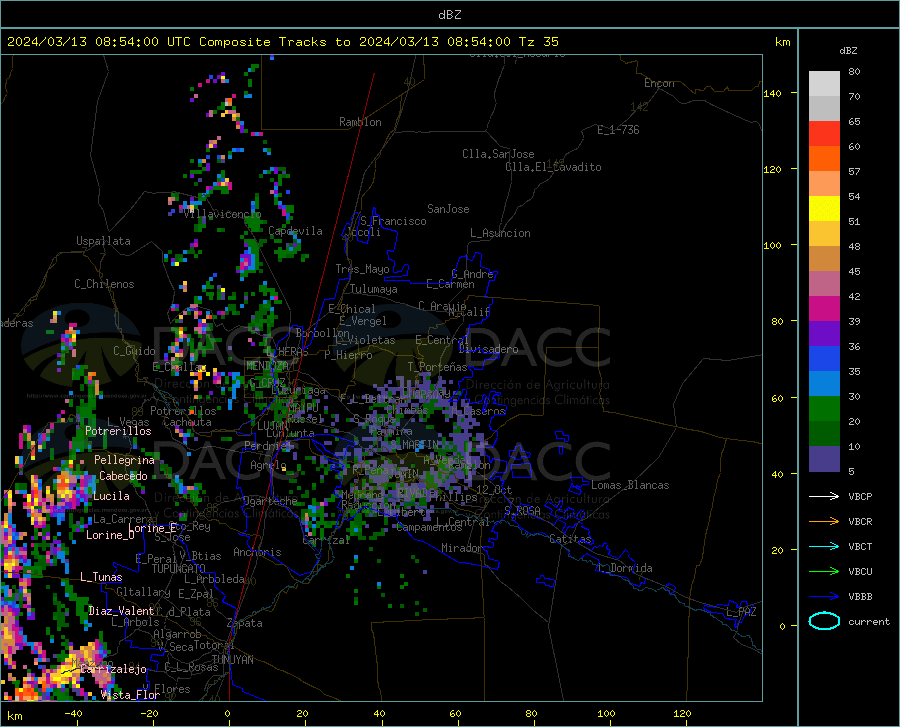Viewport: 900px width, 727px height.
Task: Click the 'TUPUNGATO' map label
Action: pyautogui.click(x=179, y=569)
